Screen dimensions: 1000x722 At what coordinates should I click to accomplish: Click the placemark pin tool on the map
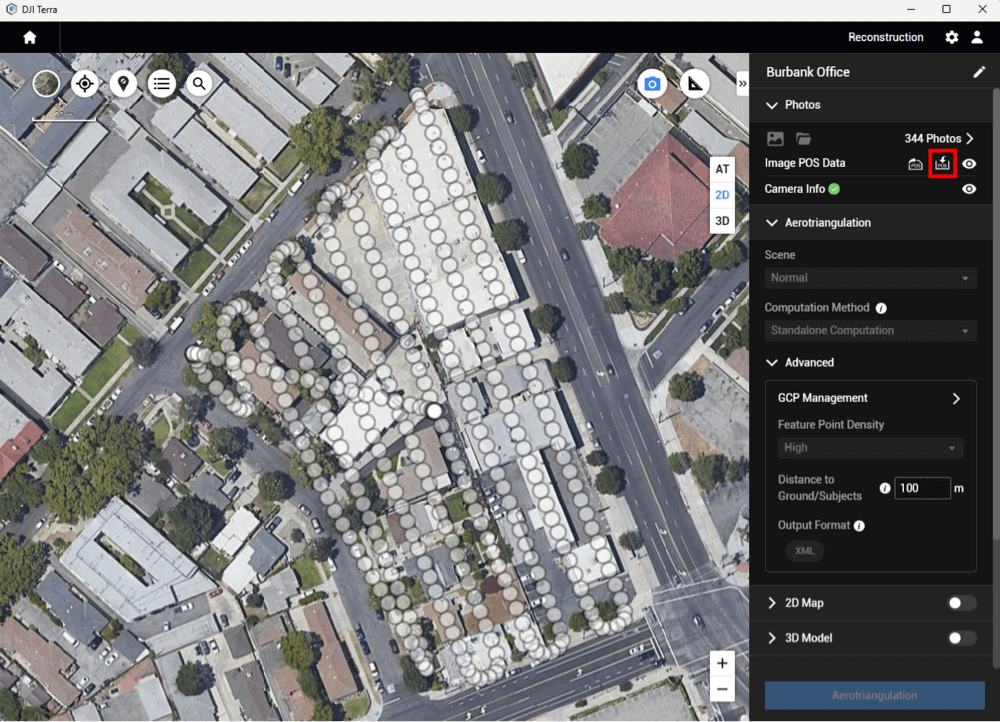[123, 84]
